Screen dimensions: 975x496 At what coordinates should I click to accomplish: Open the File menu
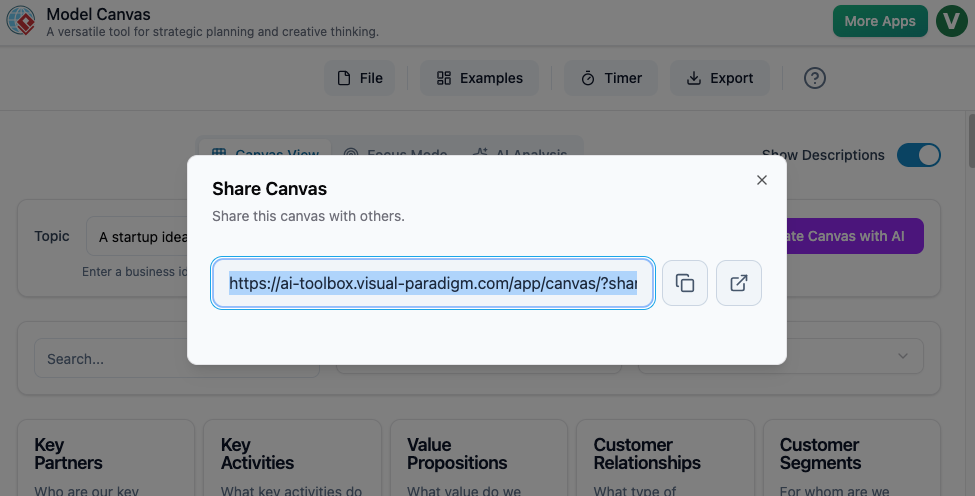pyautogui.click(x=359, y=78)
